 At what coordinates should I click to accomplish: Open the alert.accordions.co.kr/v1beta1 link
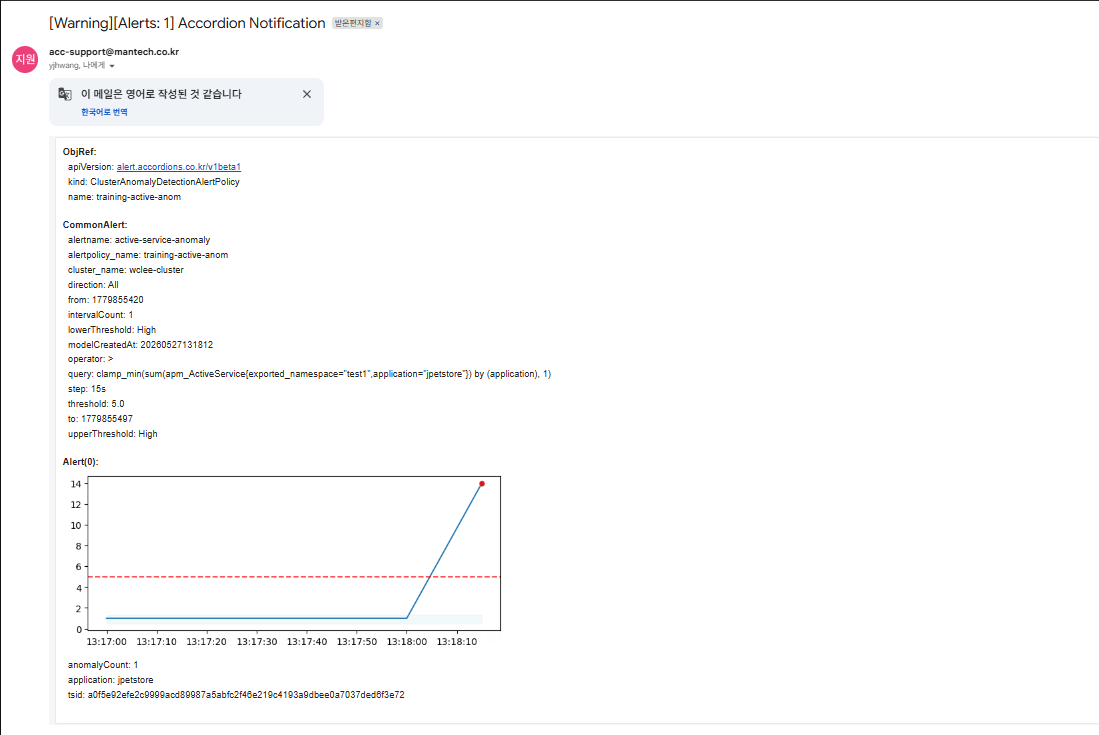(179, 167)
